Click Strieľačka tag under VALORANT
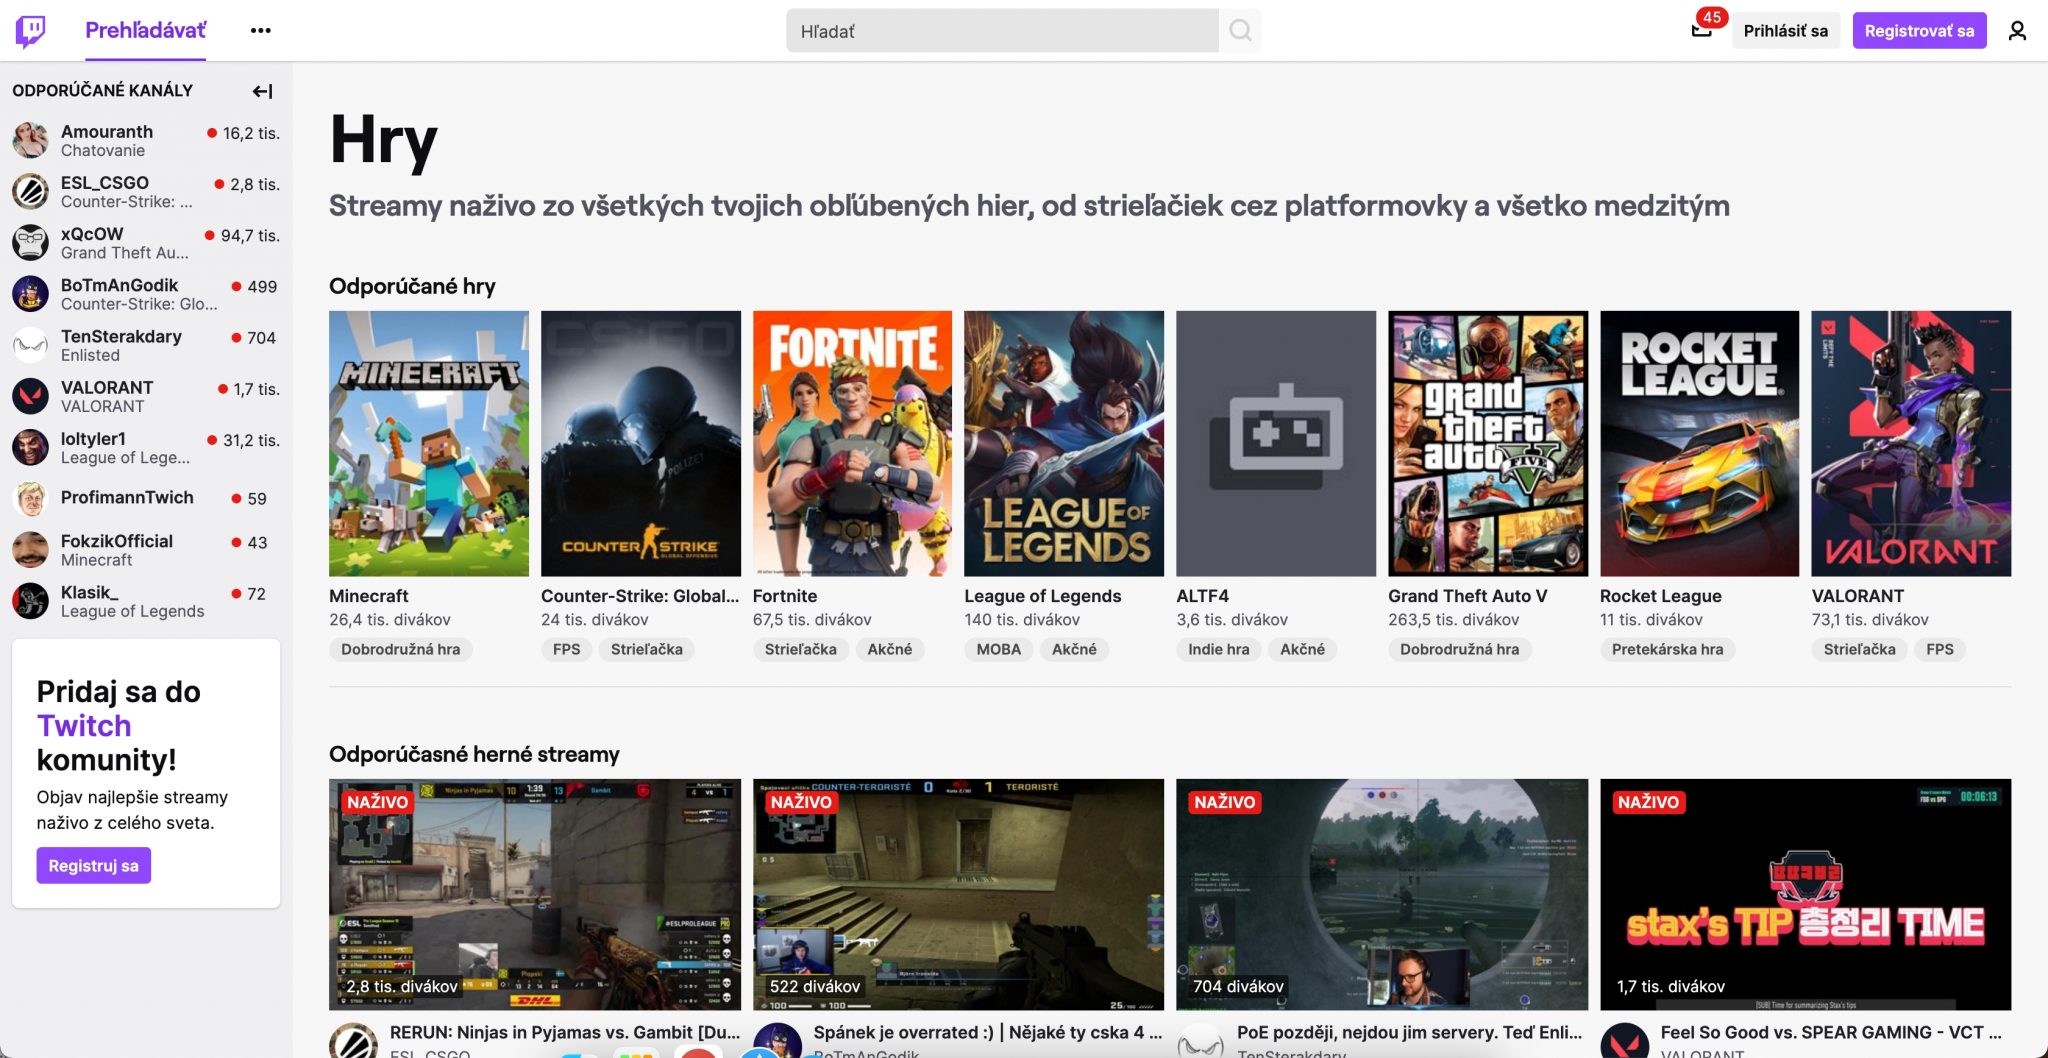 1860,649
